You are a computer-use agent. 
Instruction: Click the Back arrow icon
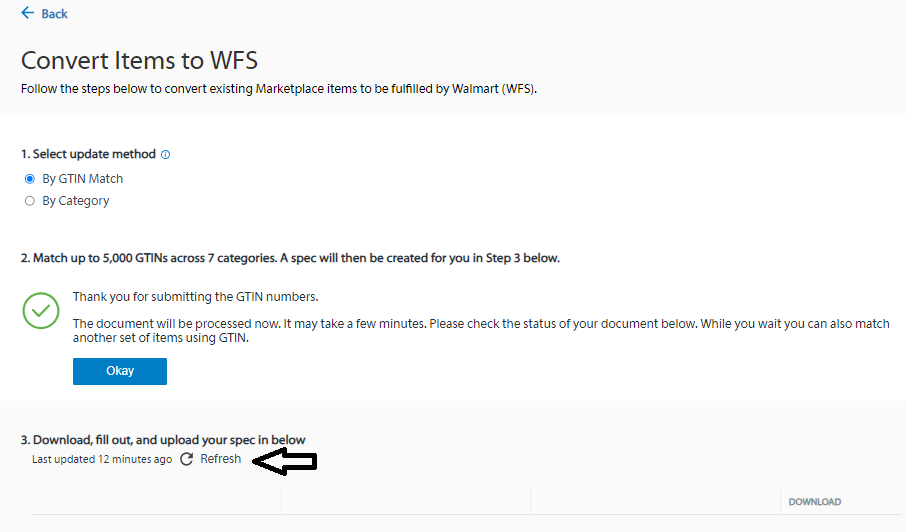(28, 13)
